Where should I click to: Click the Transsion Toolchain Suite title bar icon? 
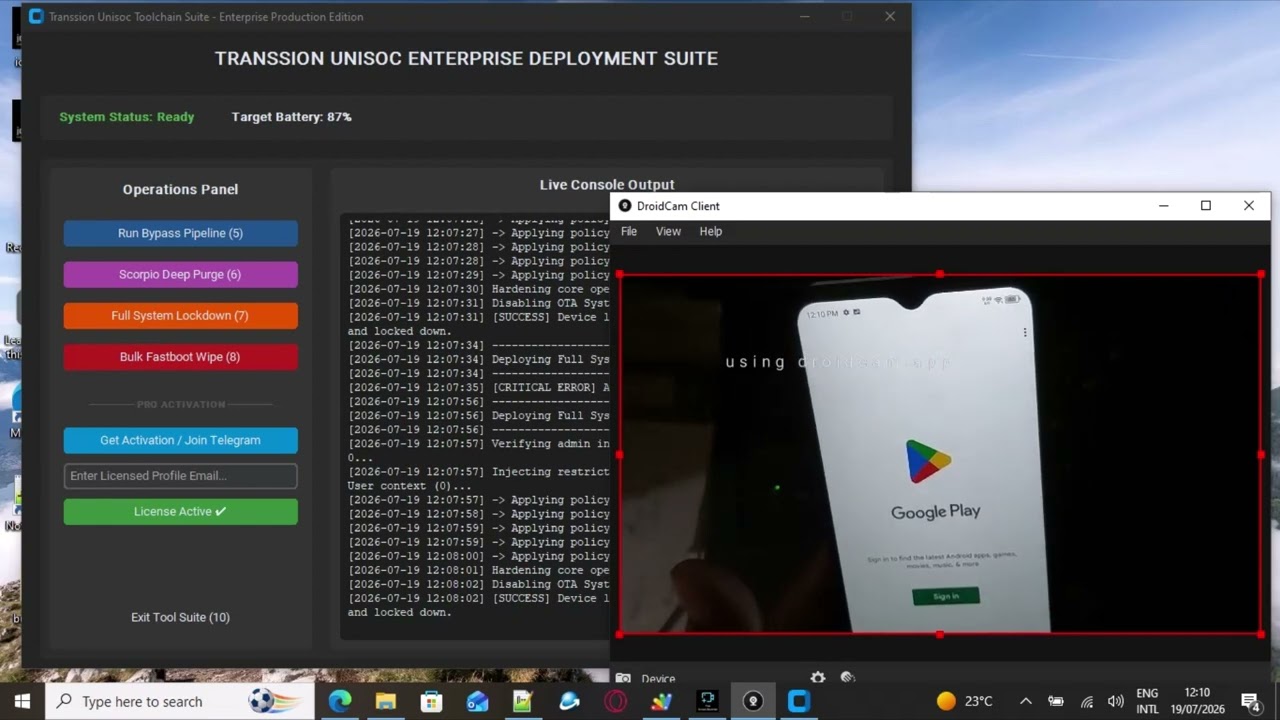[x=36, y=17]
